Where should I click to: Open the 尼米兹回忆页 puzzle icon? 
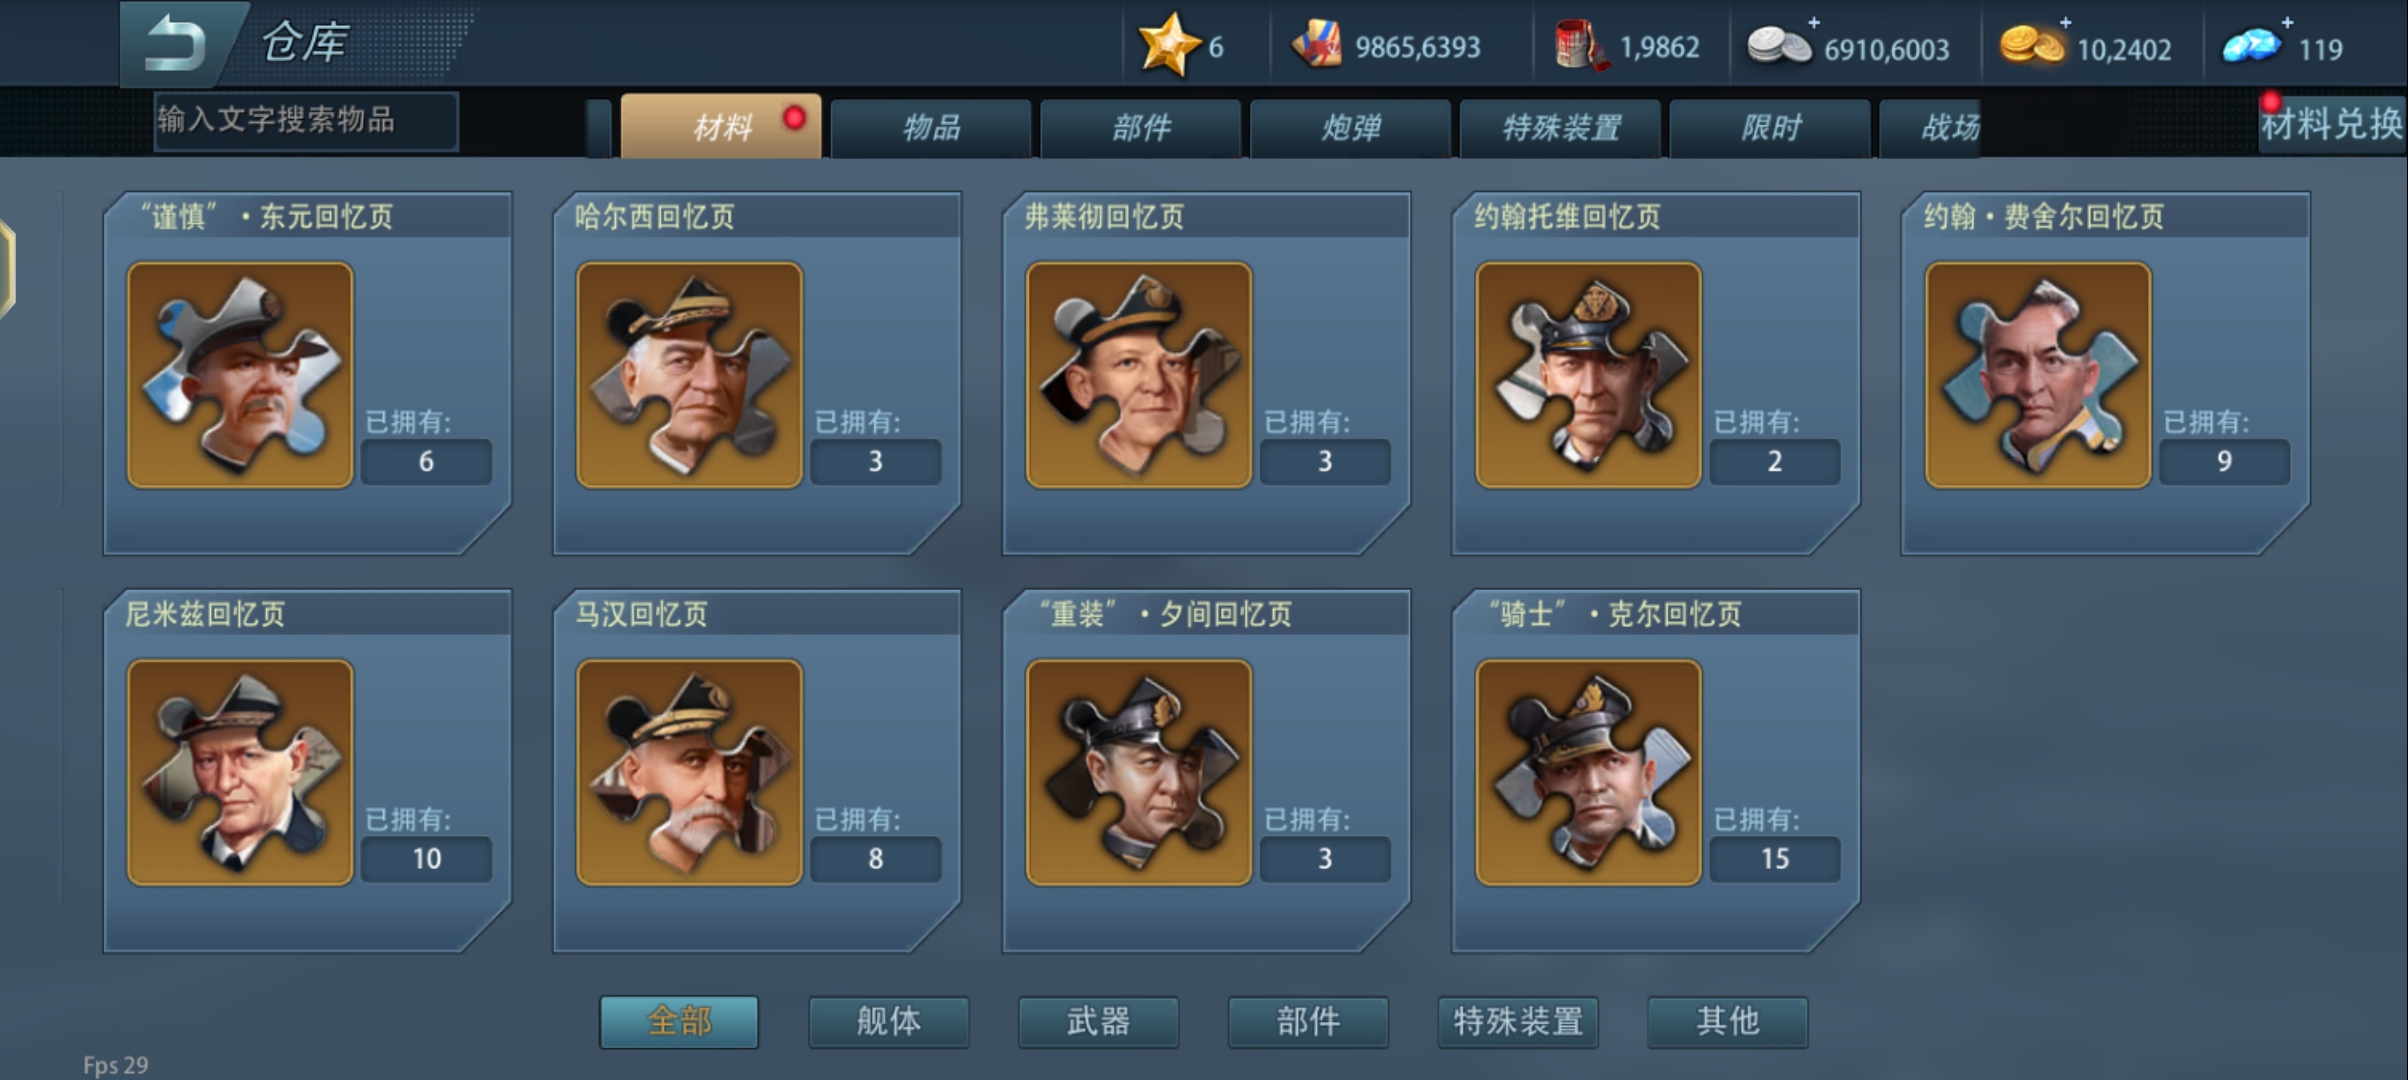pos(240,772)
